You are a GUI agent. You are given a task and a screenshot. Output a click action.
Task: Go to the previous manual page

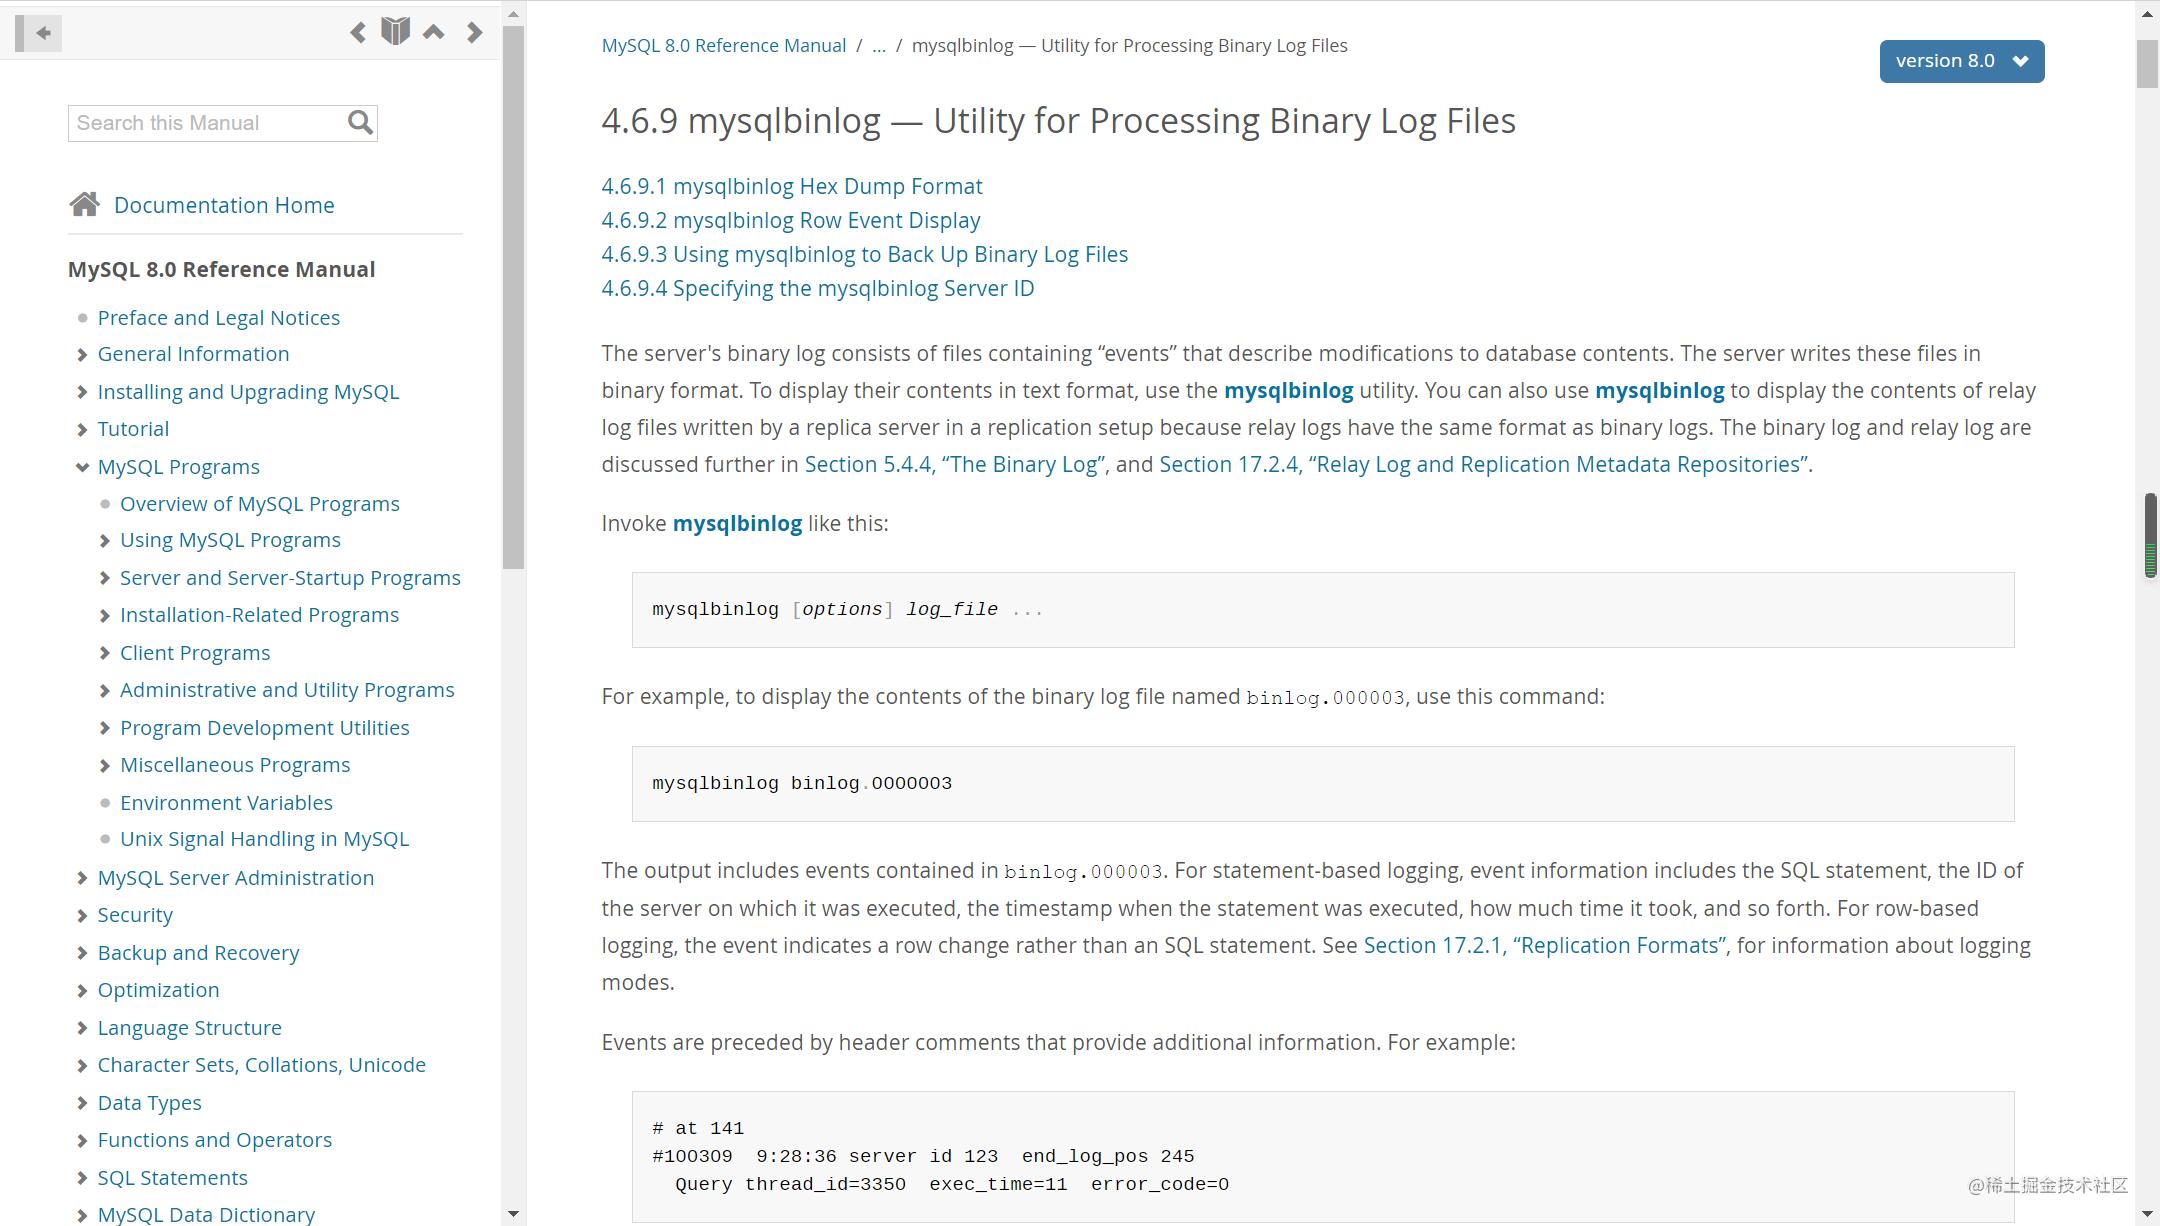click(358, 33)
